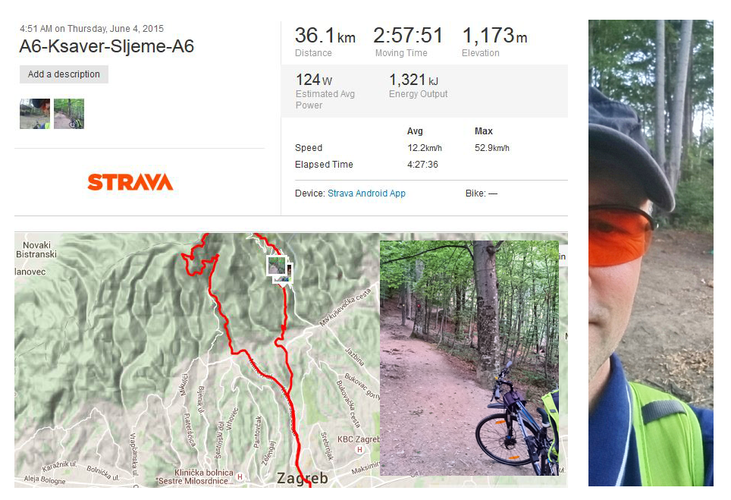Click the Zagreb city label on the map
The image size is (731, 500).
point(302,478)
